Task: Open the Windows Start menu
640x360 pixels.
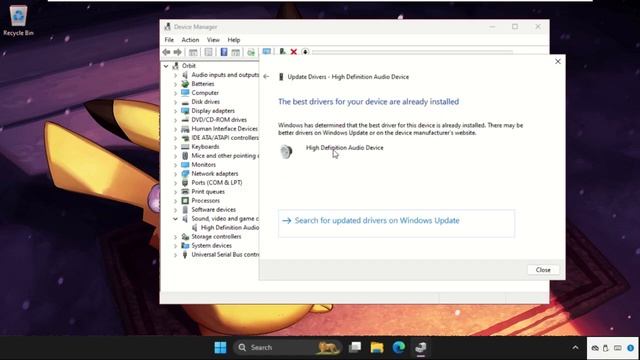Action: [x=220, y=347]
